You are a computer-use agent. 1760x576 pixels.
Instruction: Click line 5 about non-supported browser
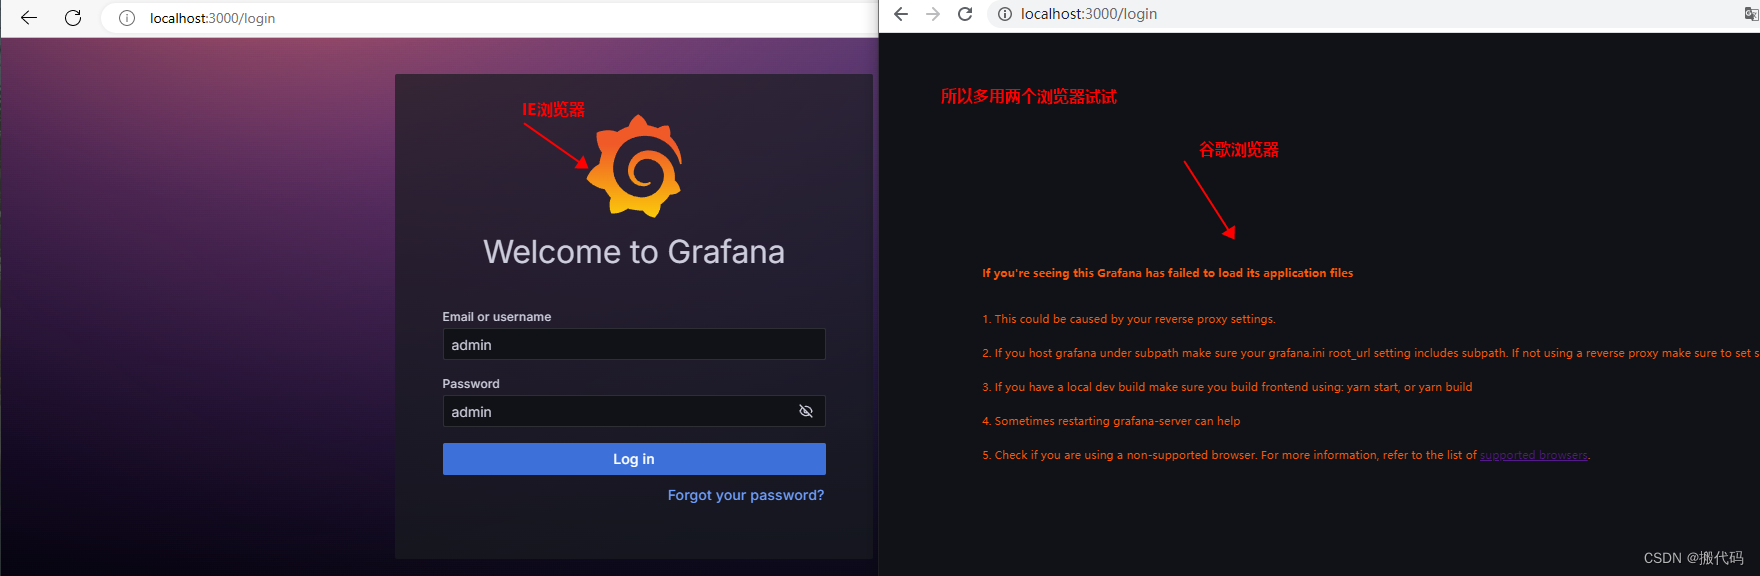[x=1286, y=455]
